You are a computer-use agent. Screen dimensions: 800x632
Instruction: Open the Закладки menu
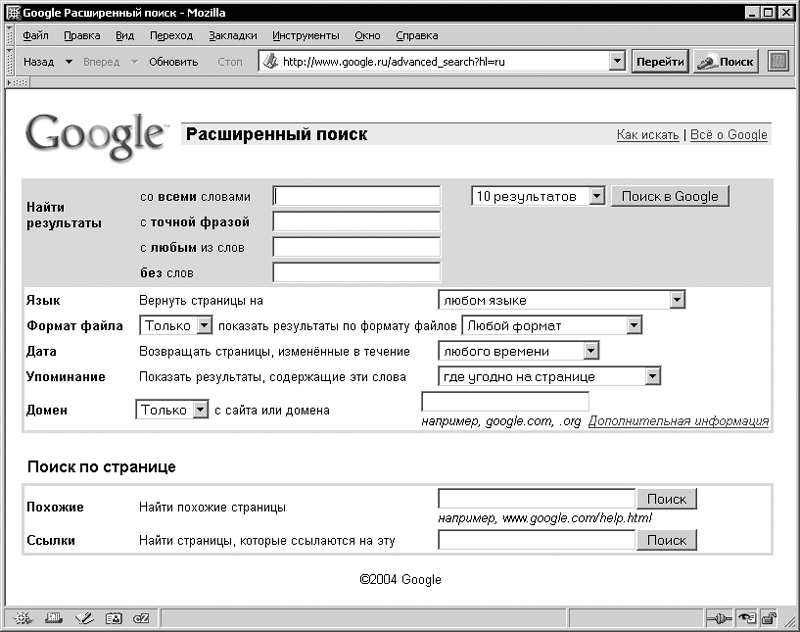[233, 35]
